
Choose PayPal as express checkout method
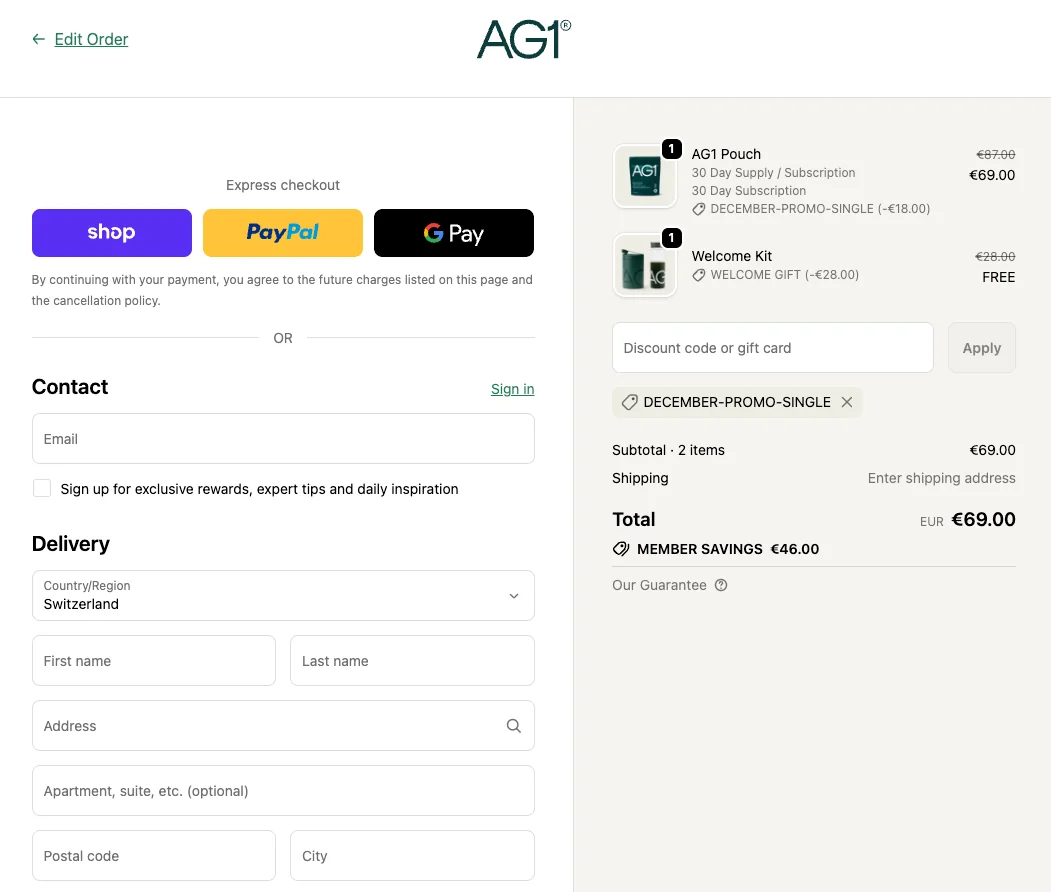[282, 232]
